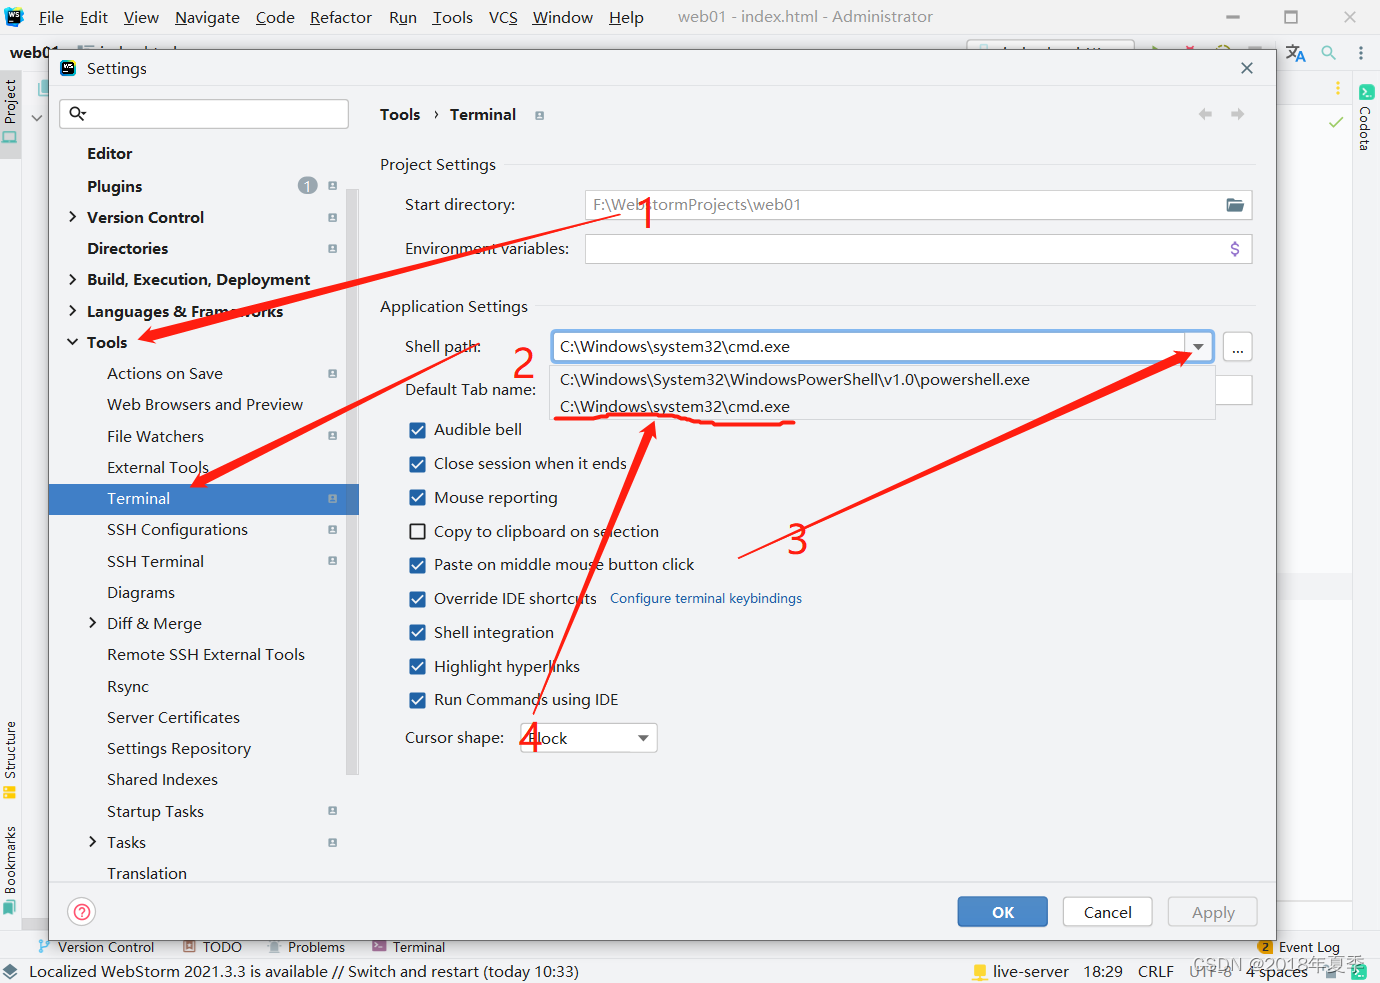Toggle Close session when it ends
The image size is (1380, 983).
pyautogui.click(x=418, y=464)
